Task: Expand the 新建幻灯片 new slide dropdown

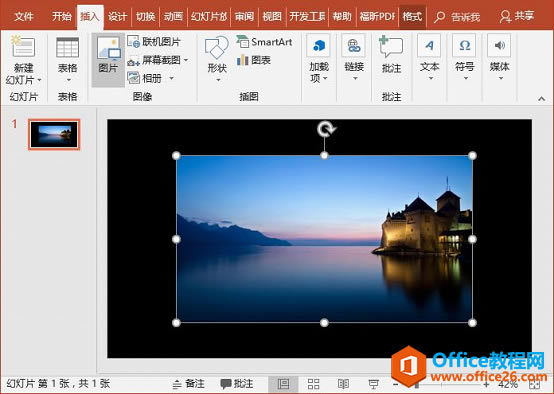Action: (23, 80)
